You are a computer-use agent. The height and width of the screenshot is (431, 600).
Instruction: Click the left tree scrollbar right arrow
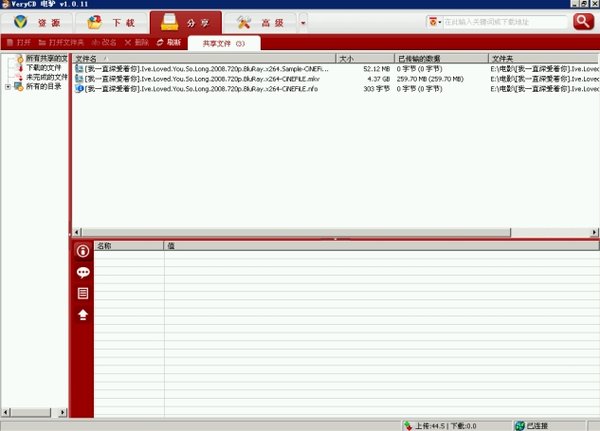coord(63,412)
